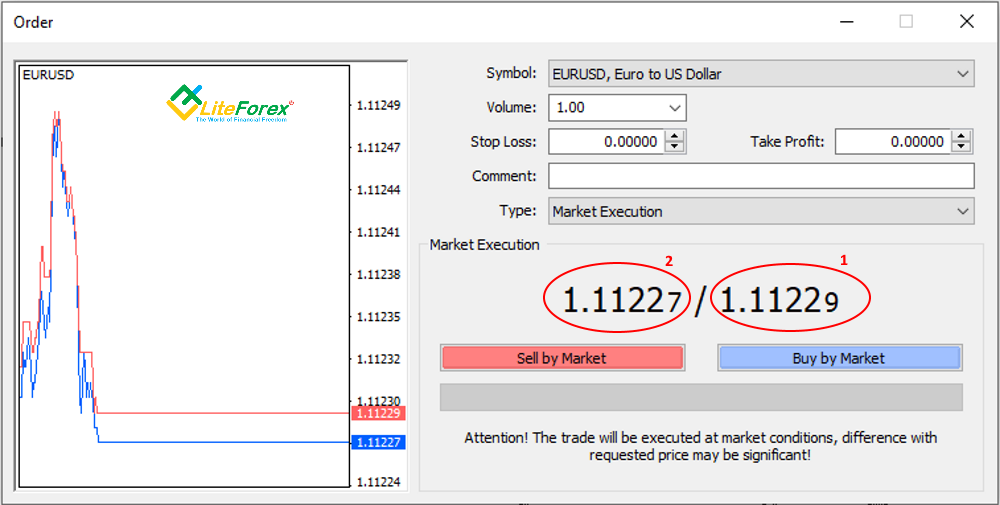The image size is (1000, 505).
Task: Click the Take Profit label
Action: tap(788, 142)
